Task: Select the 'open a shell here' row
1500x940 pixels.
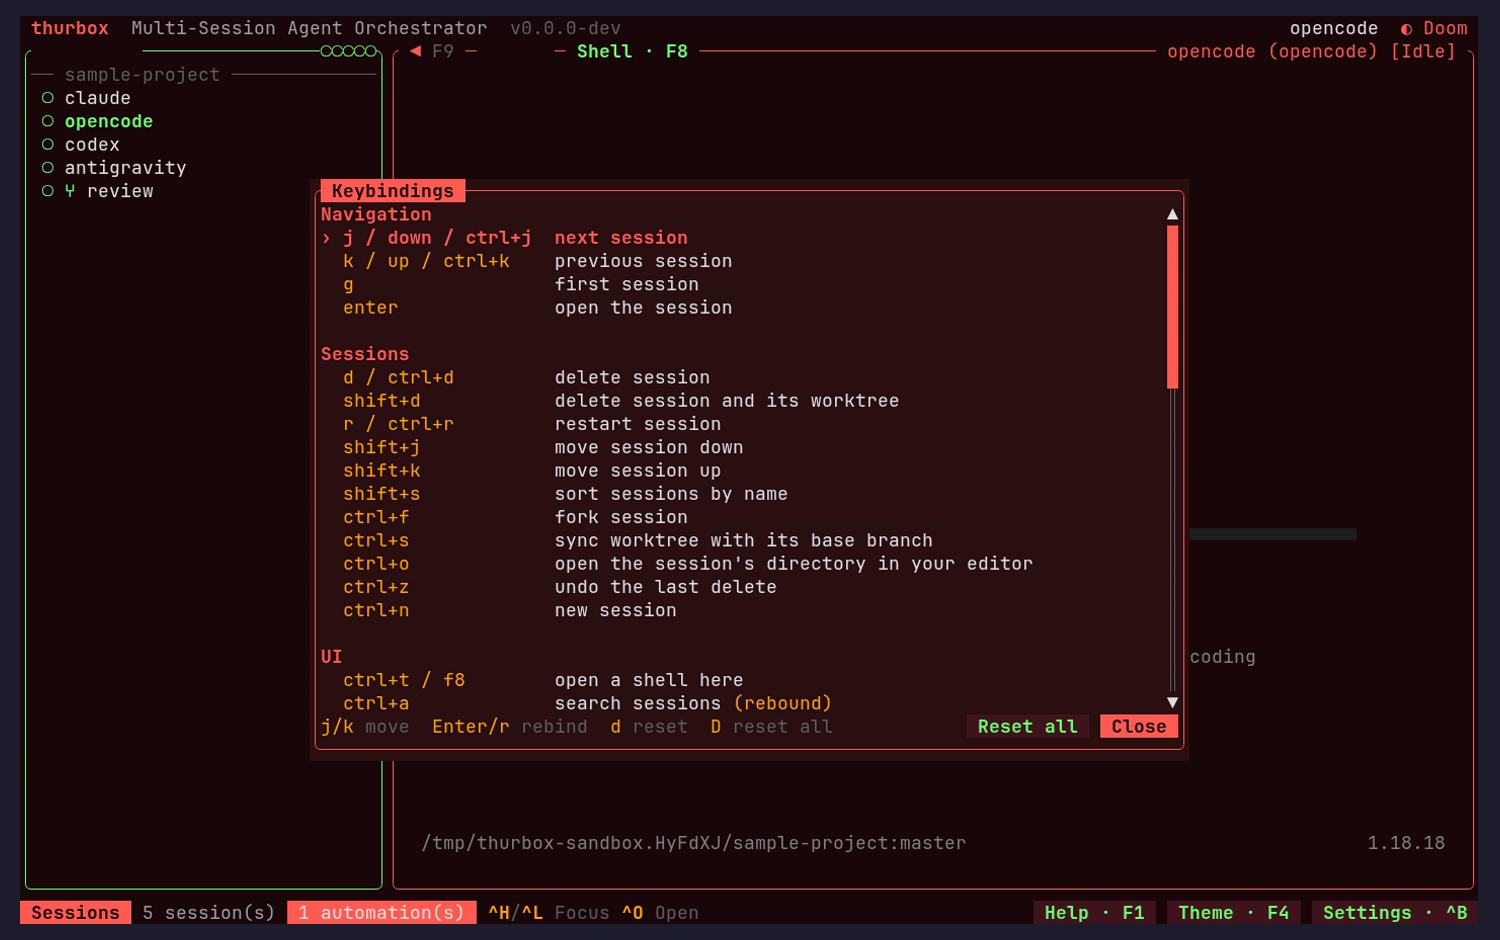Action: pyautogui.click(x=742, y=680)
